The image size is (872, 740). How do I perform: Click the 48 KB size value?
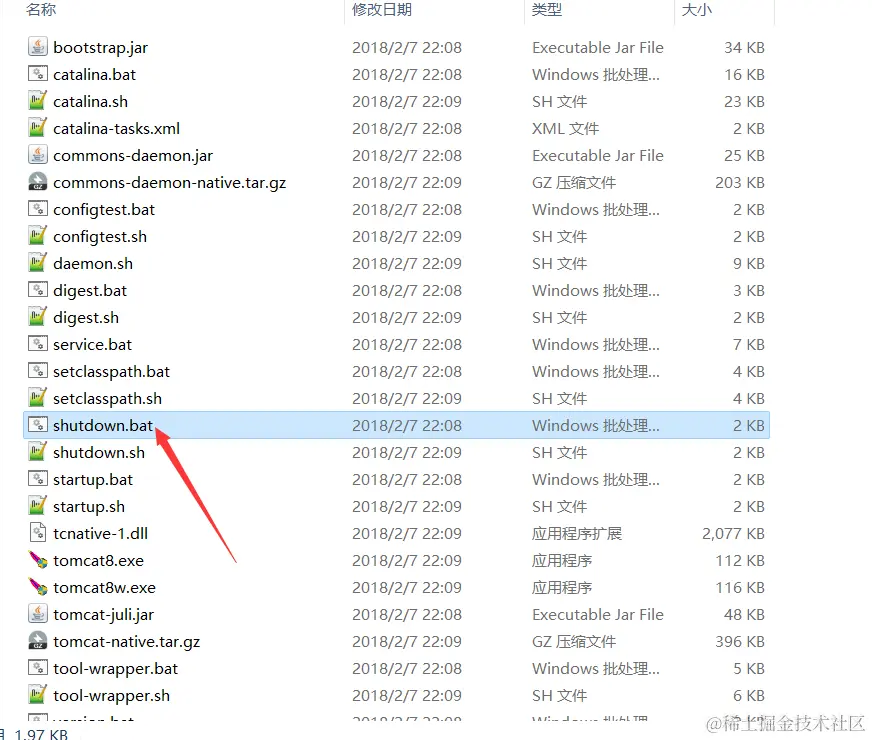click(x=744, y=614)
